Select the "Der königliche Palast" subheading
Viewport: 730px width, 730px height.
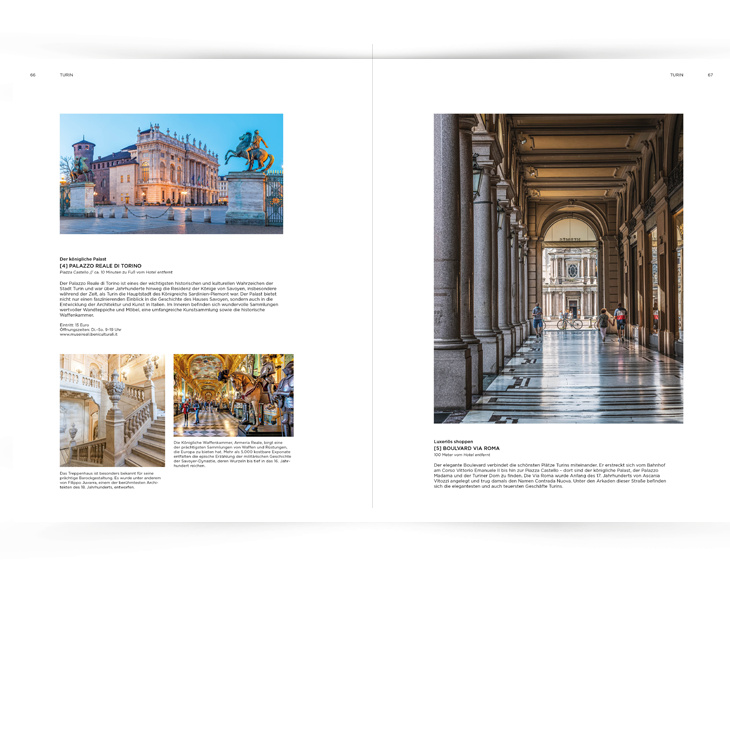(x=82, y=258)
